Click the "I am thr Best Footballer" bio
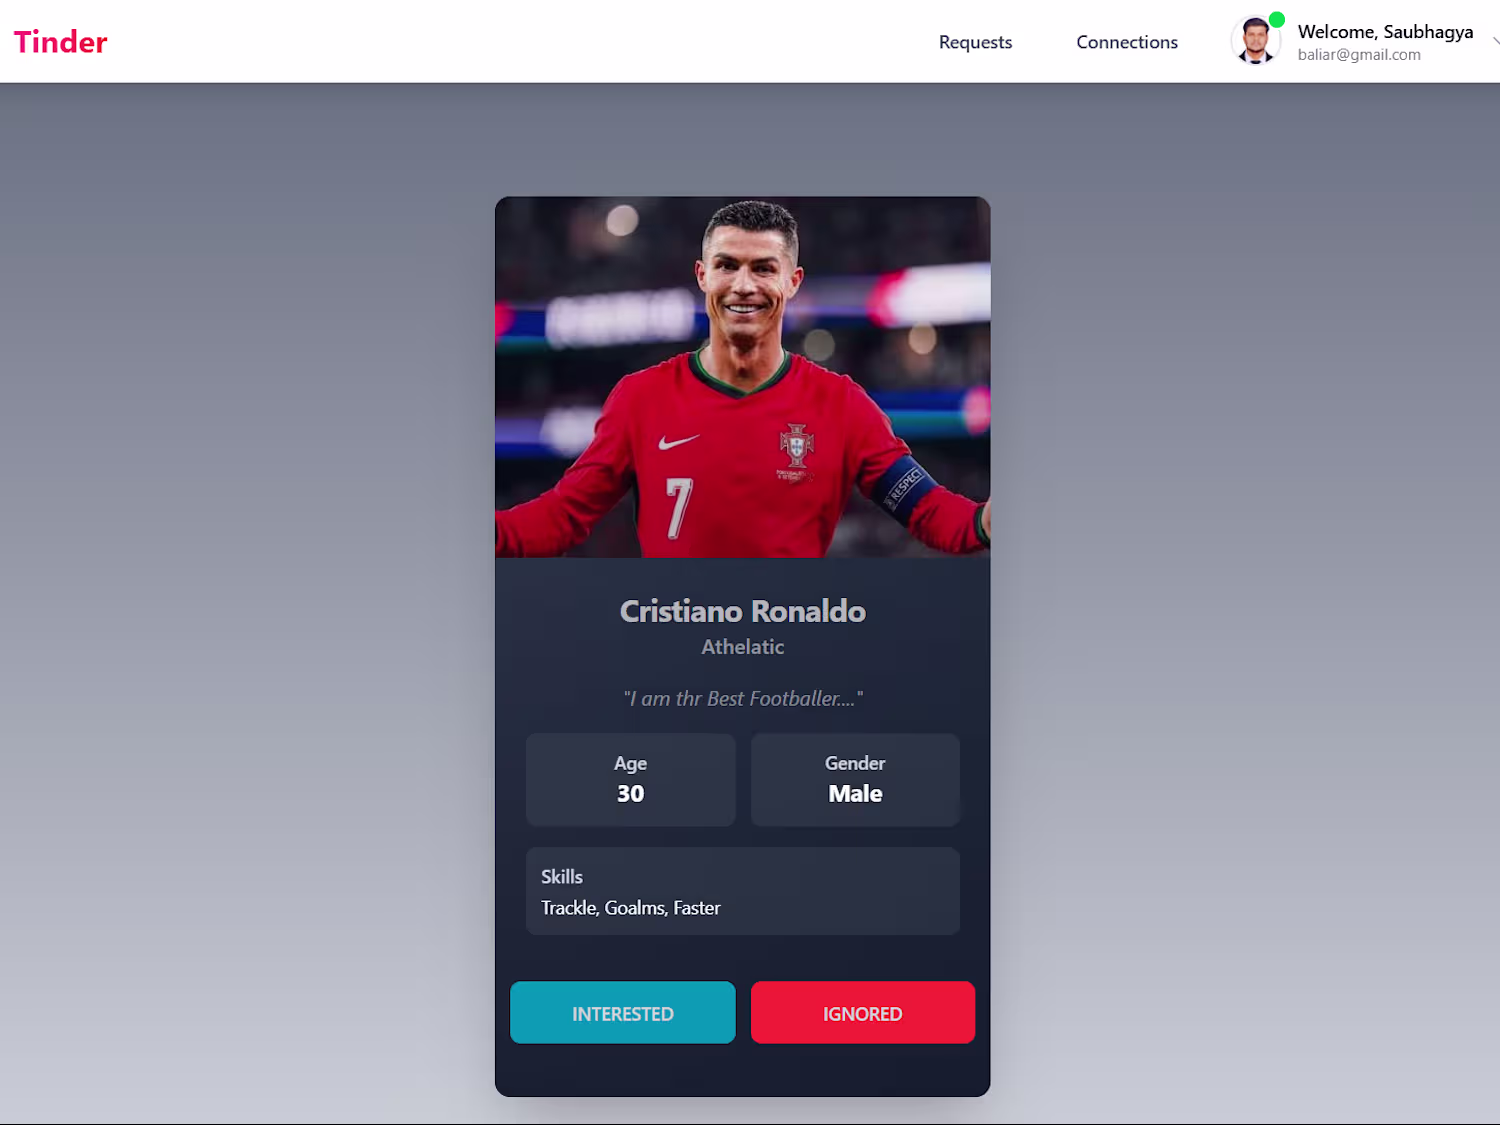The width and height of the screenshot is (1500, 1125). [x=742, y=698]
